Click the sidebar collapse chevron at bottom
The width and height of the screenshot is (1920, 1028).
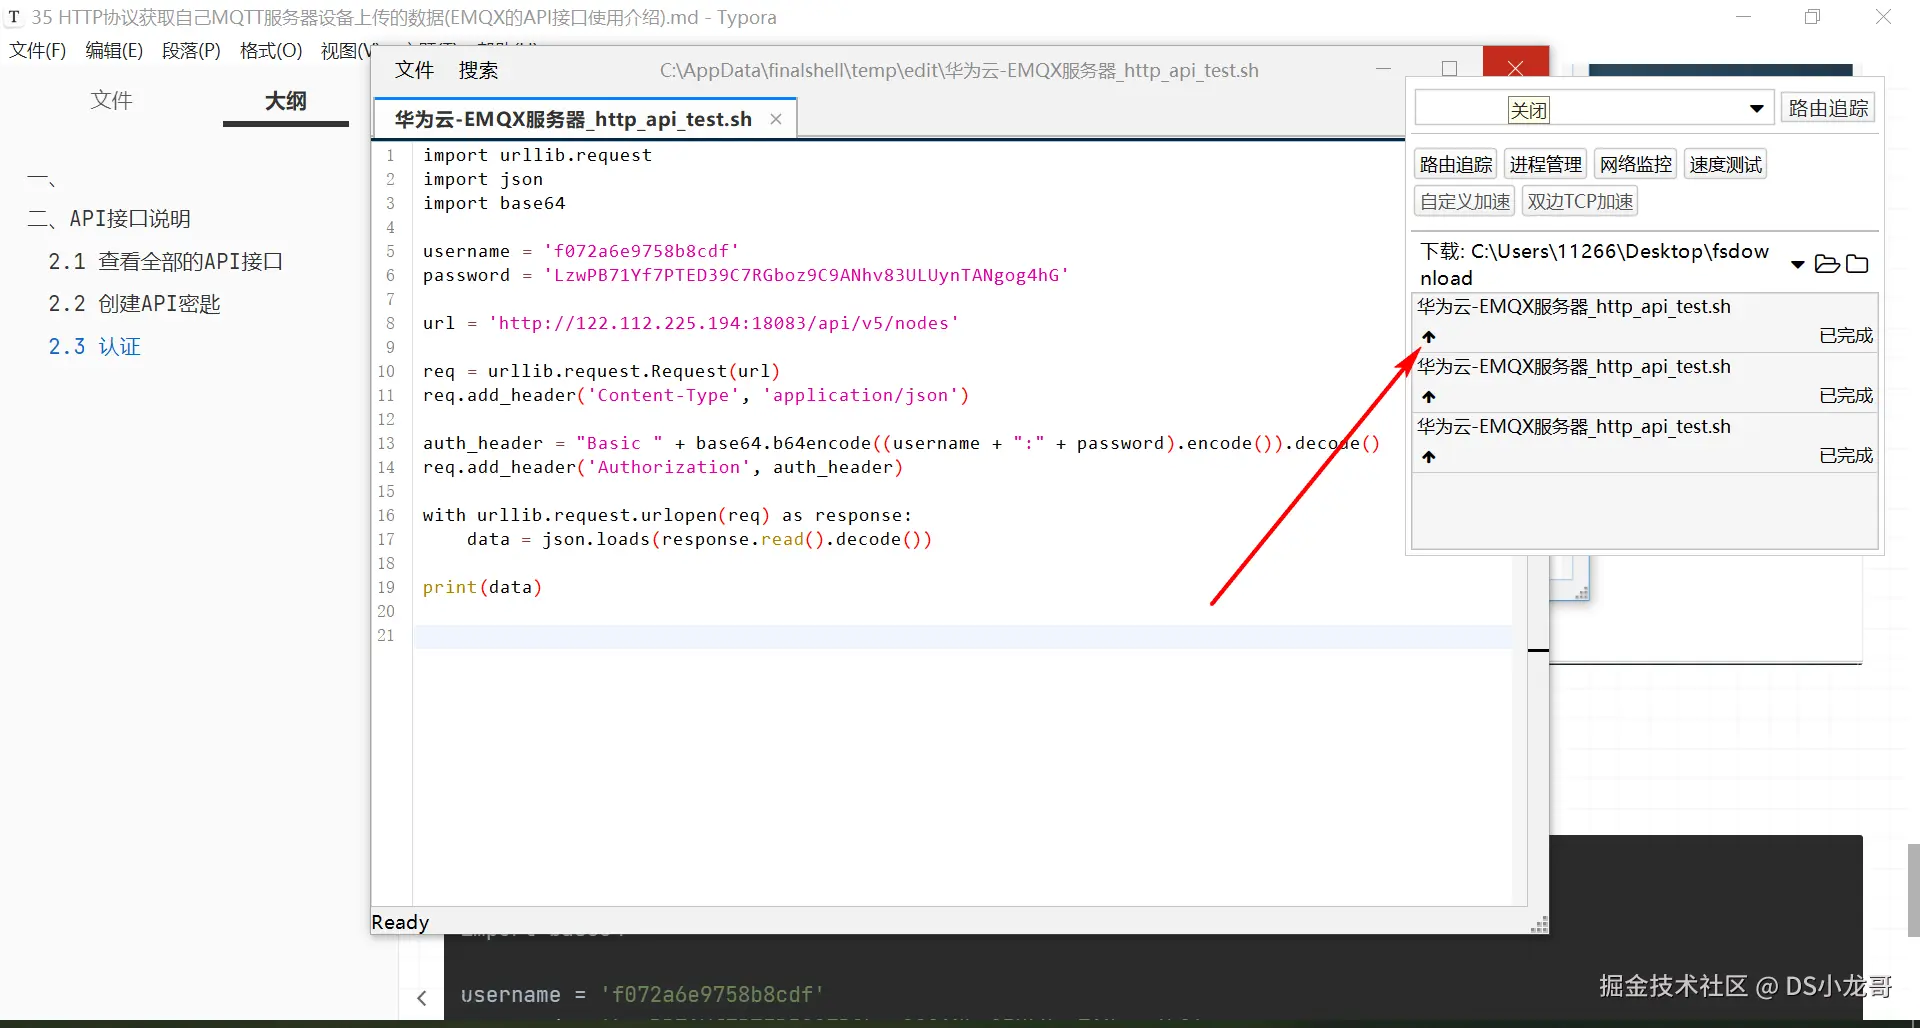pos(422,998)
